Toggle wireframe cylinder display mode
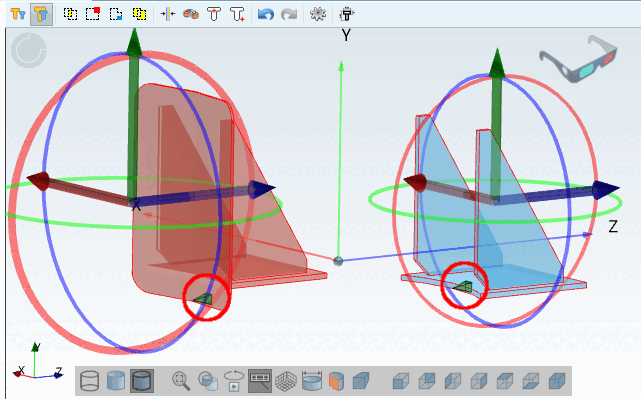 click(x=90, y=381)
